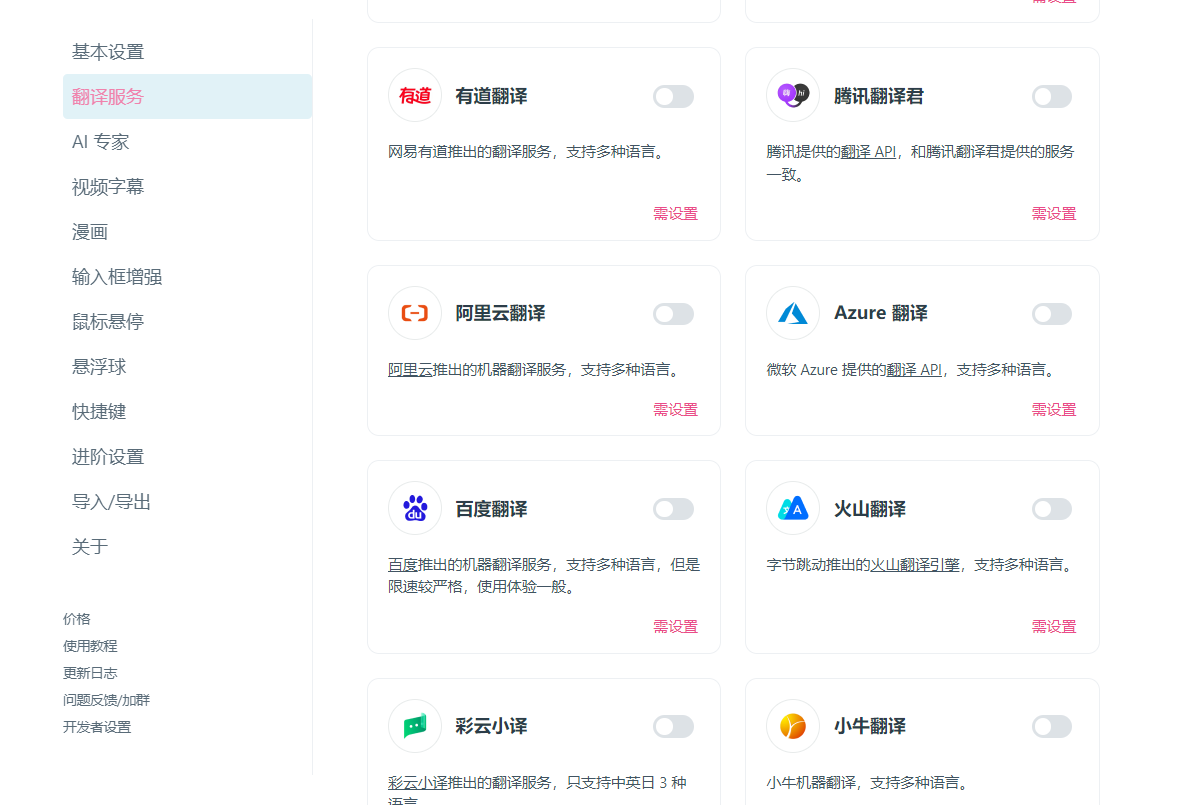This screenshot has height=805, width=1184.
Task: Open 需设置 on the 阿里云翻译 card
Action: click(x=676, y=410)
